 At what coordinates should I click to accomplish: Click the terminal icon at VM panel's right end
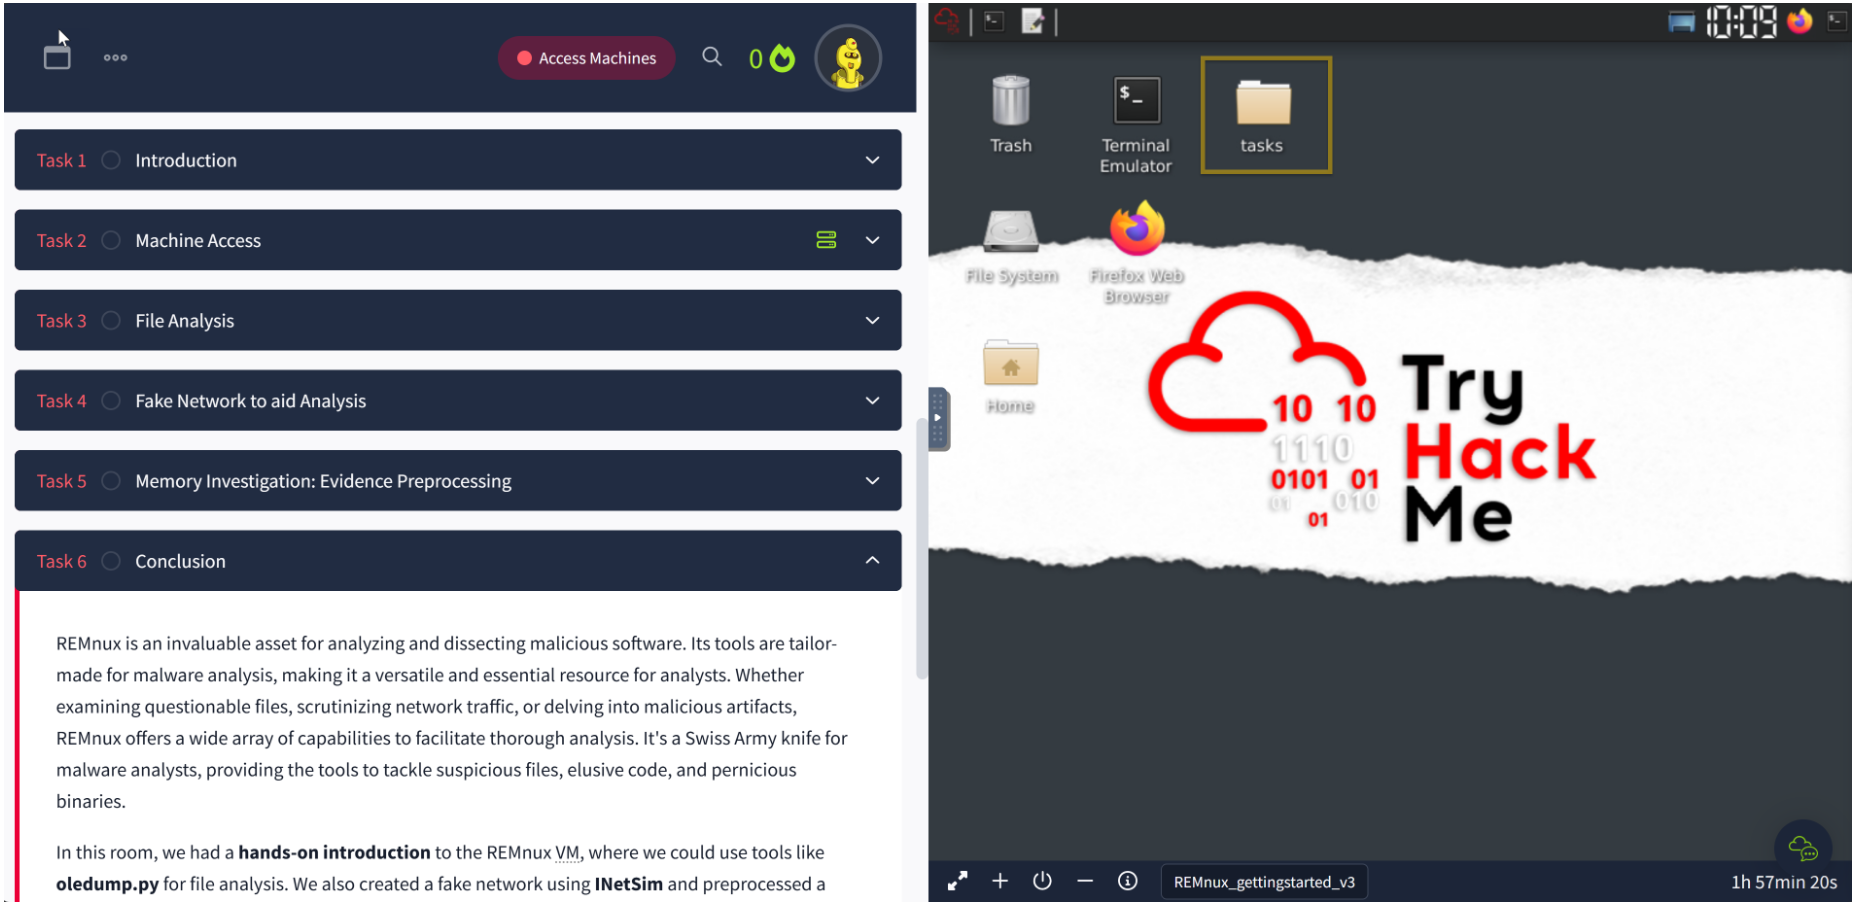(1837, 21)
